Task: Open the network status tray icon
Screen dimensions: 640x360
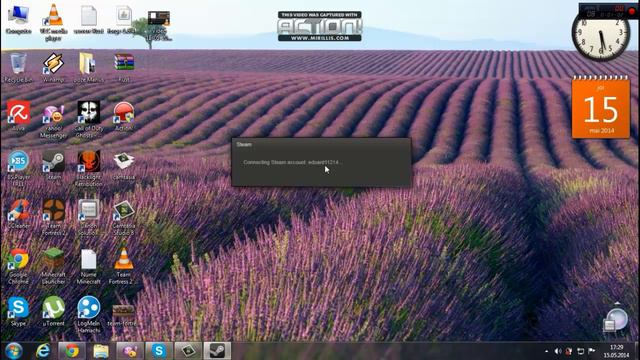Action: point(580,351)
